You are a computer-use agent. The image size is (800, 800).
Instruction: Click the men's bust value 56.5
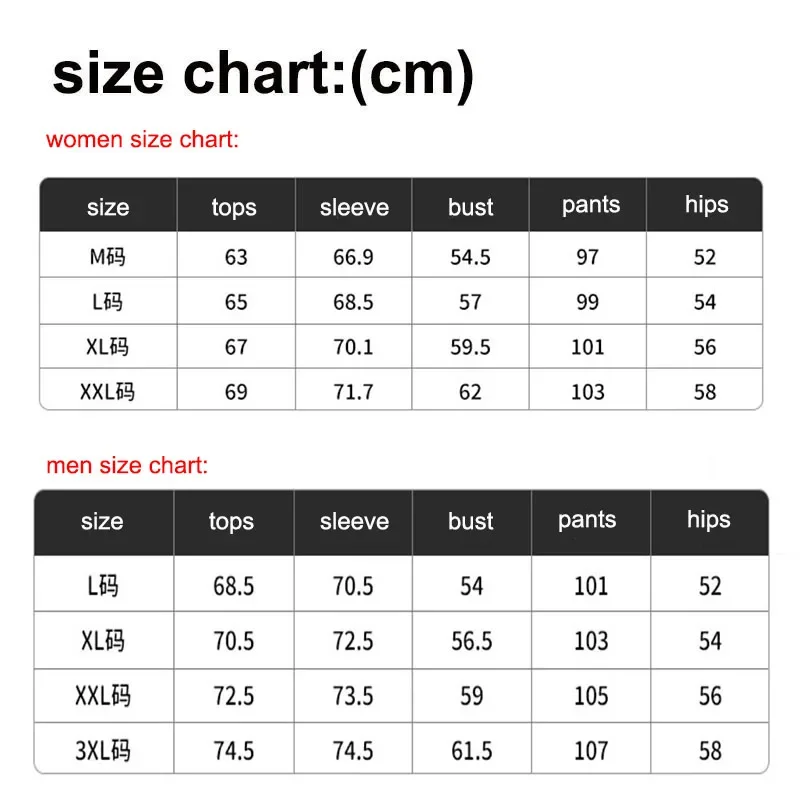(x=471, y=641)
